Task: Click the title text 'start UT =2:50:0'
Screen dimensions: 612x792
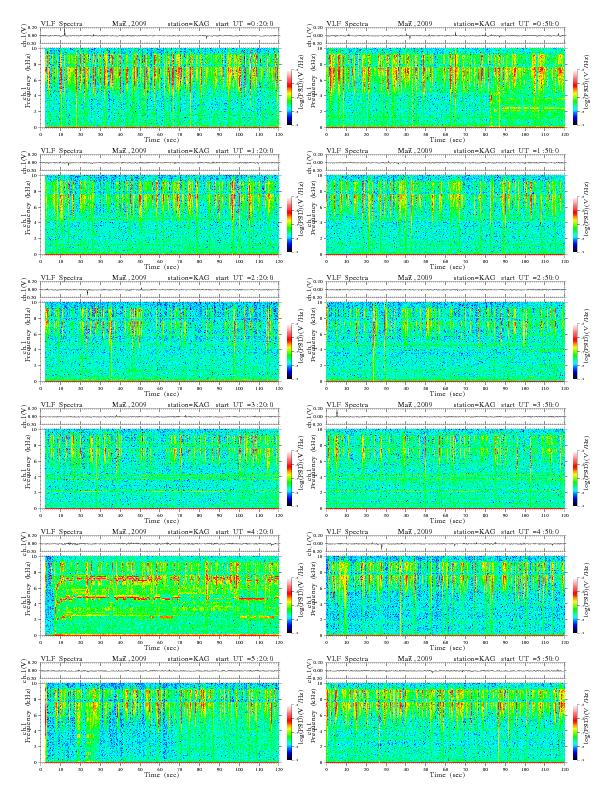Action: (530, 278)
